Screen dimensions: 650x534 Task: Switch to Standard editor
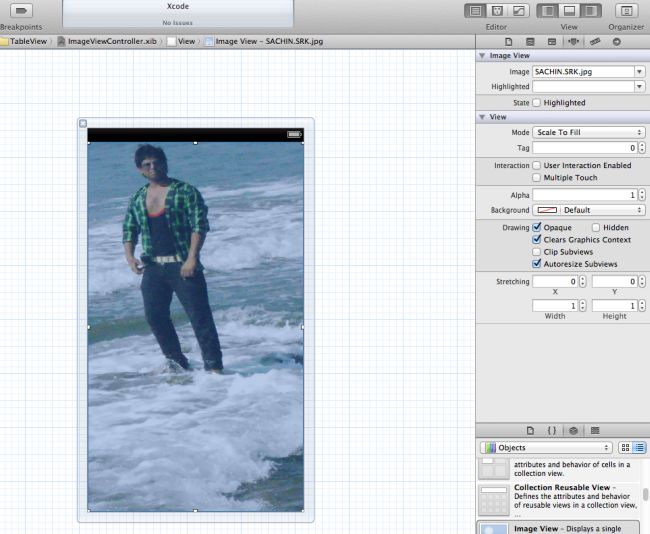(x=475, y=11)
